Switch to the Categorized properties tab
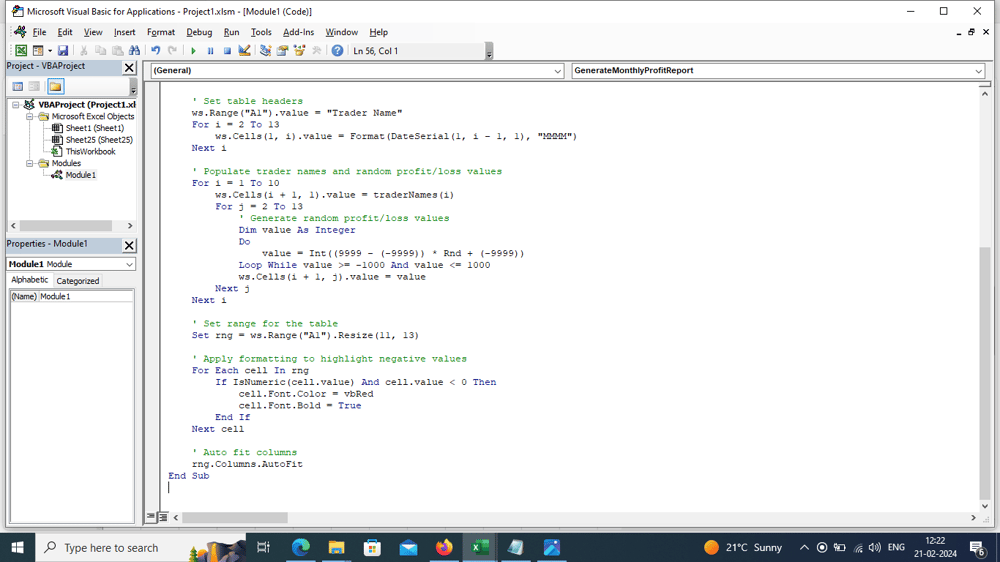Image resolution: width=1000 pixels, height=562 pixels. pos(78,281)
